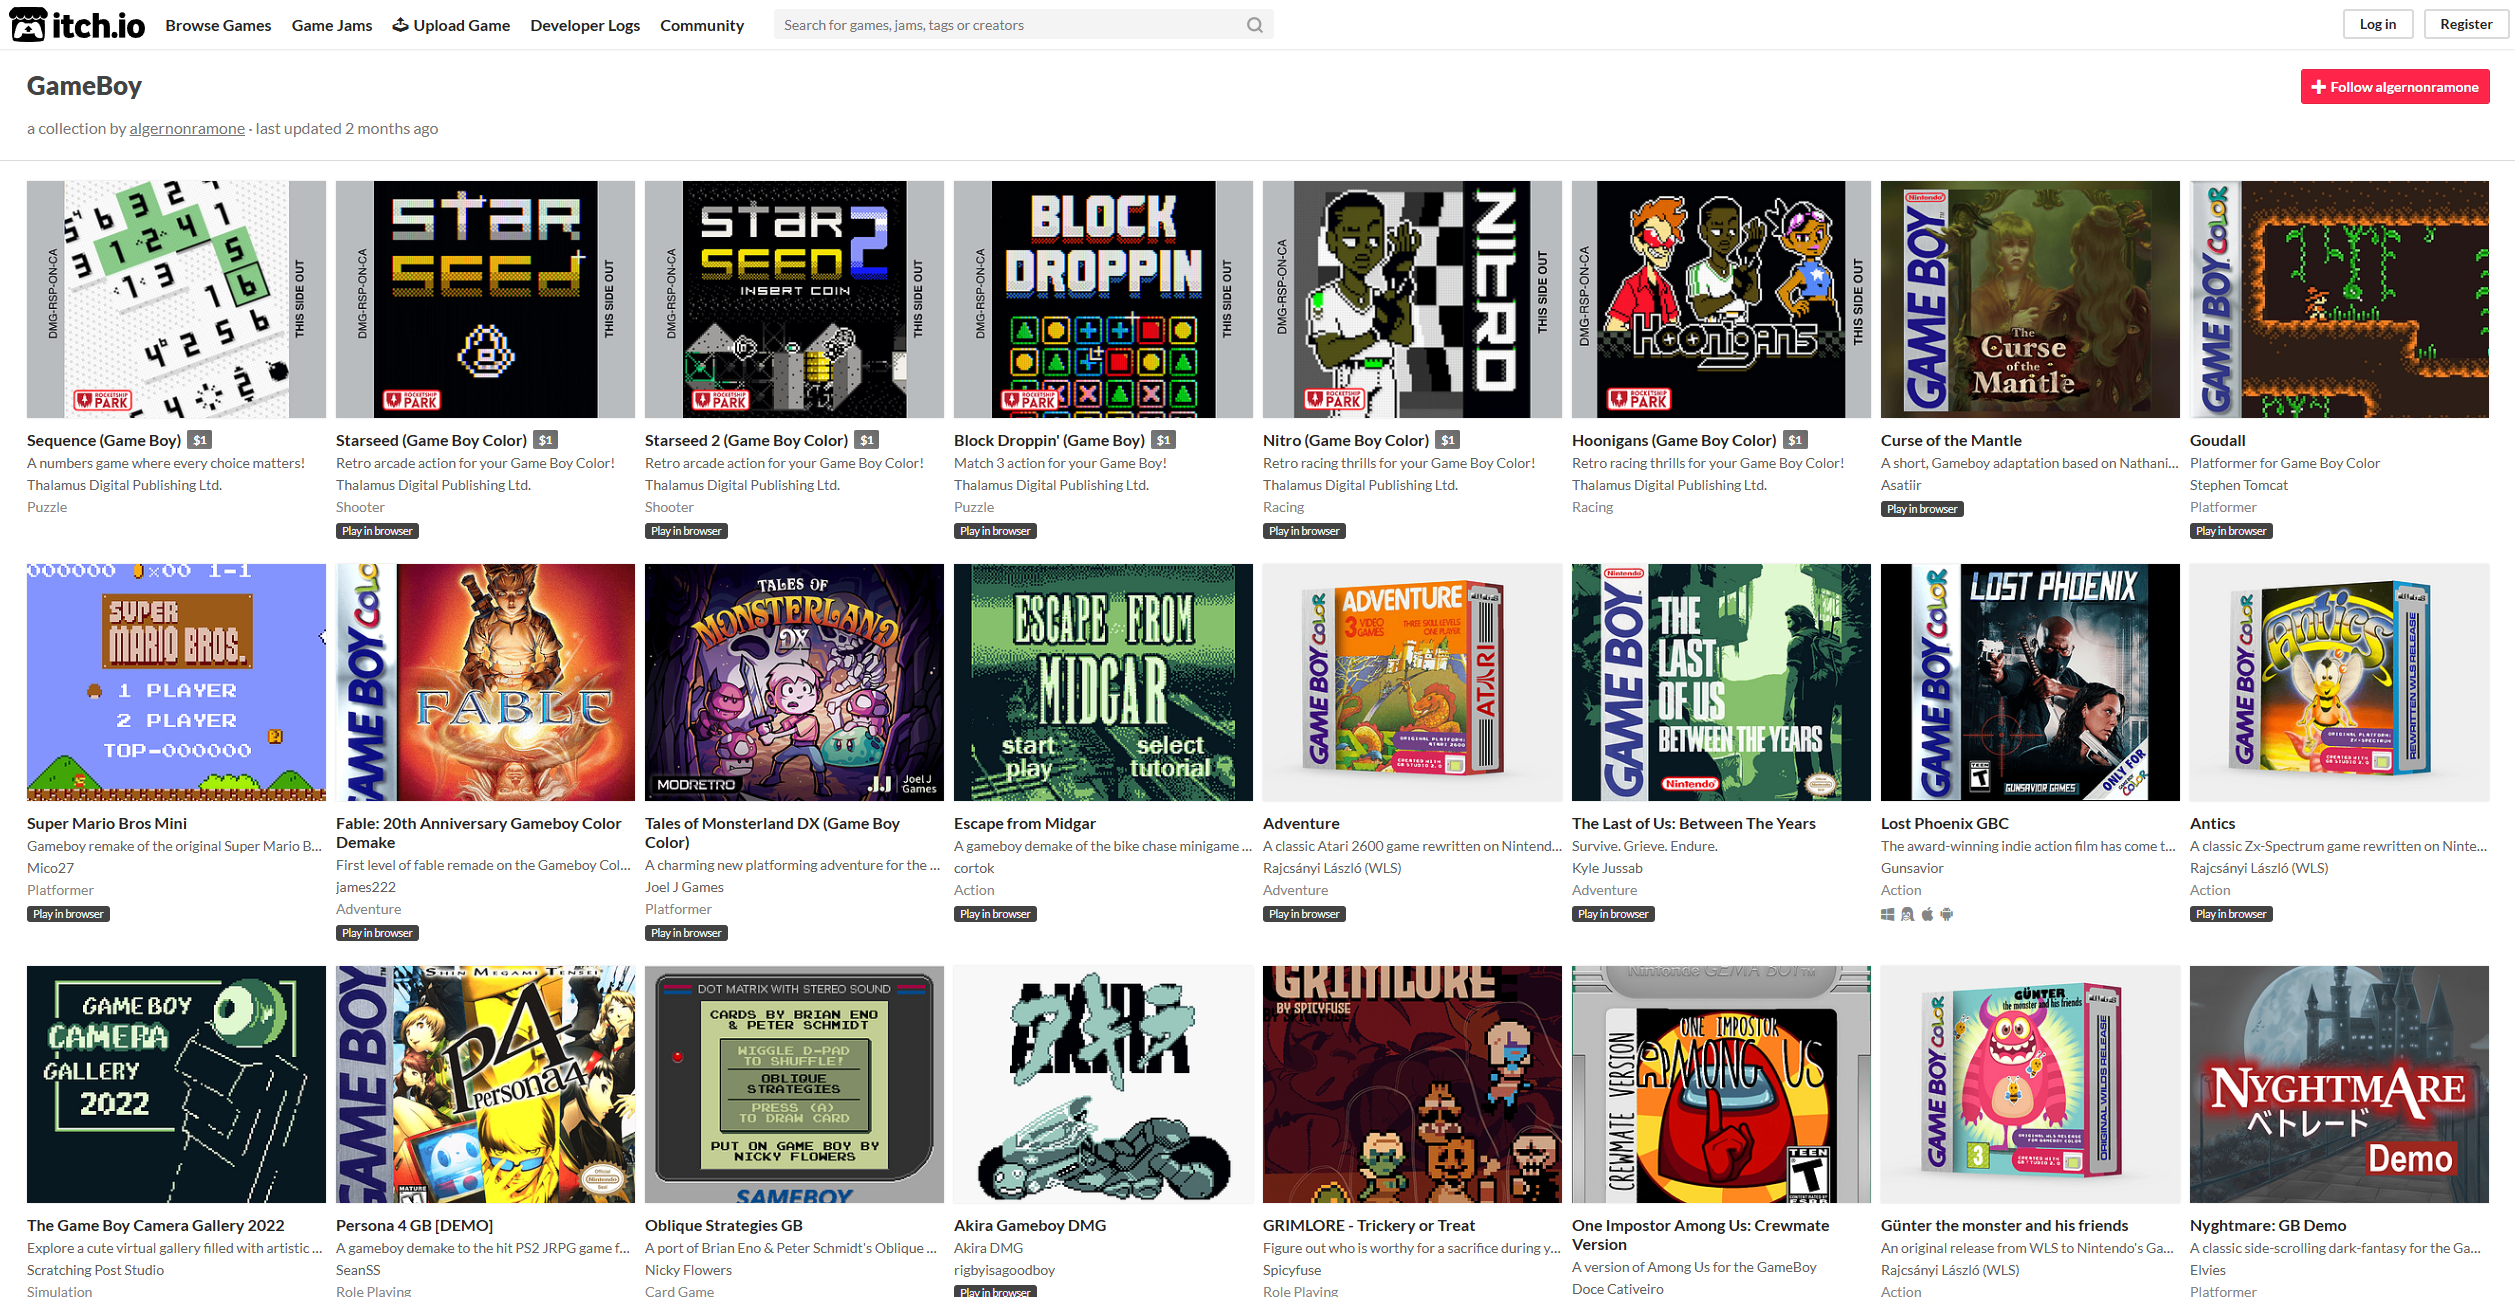Click the Android platform icon under Lost Phoenix GBC
Screen dimensions: 2515x1297
[x=1946, y=914]
